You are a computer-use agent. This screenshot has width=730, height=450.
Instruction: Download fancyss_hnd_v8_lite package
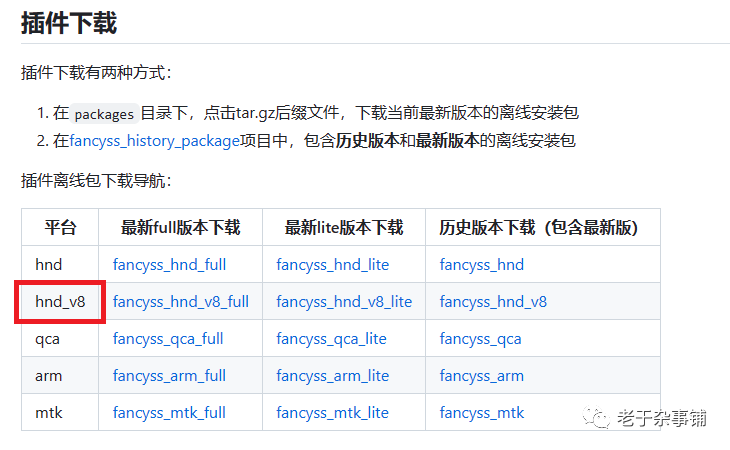[x=345, y=302]
